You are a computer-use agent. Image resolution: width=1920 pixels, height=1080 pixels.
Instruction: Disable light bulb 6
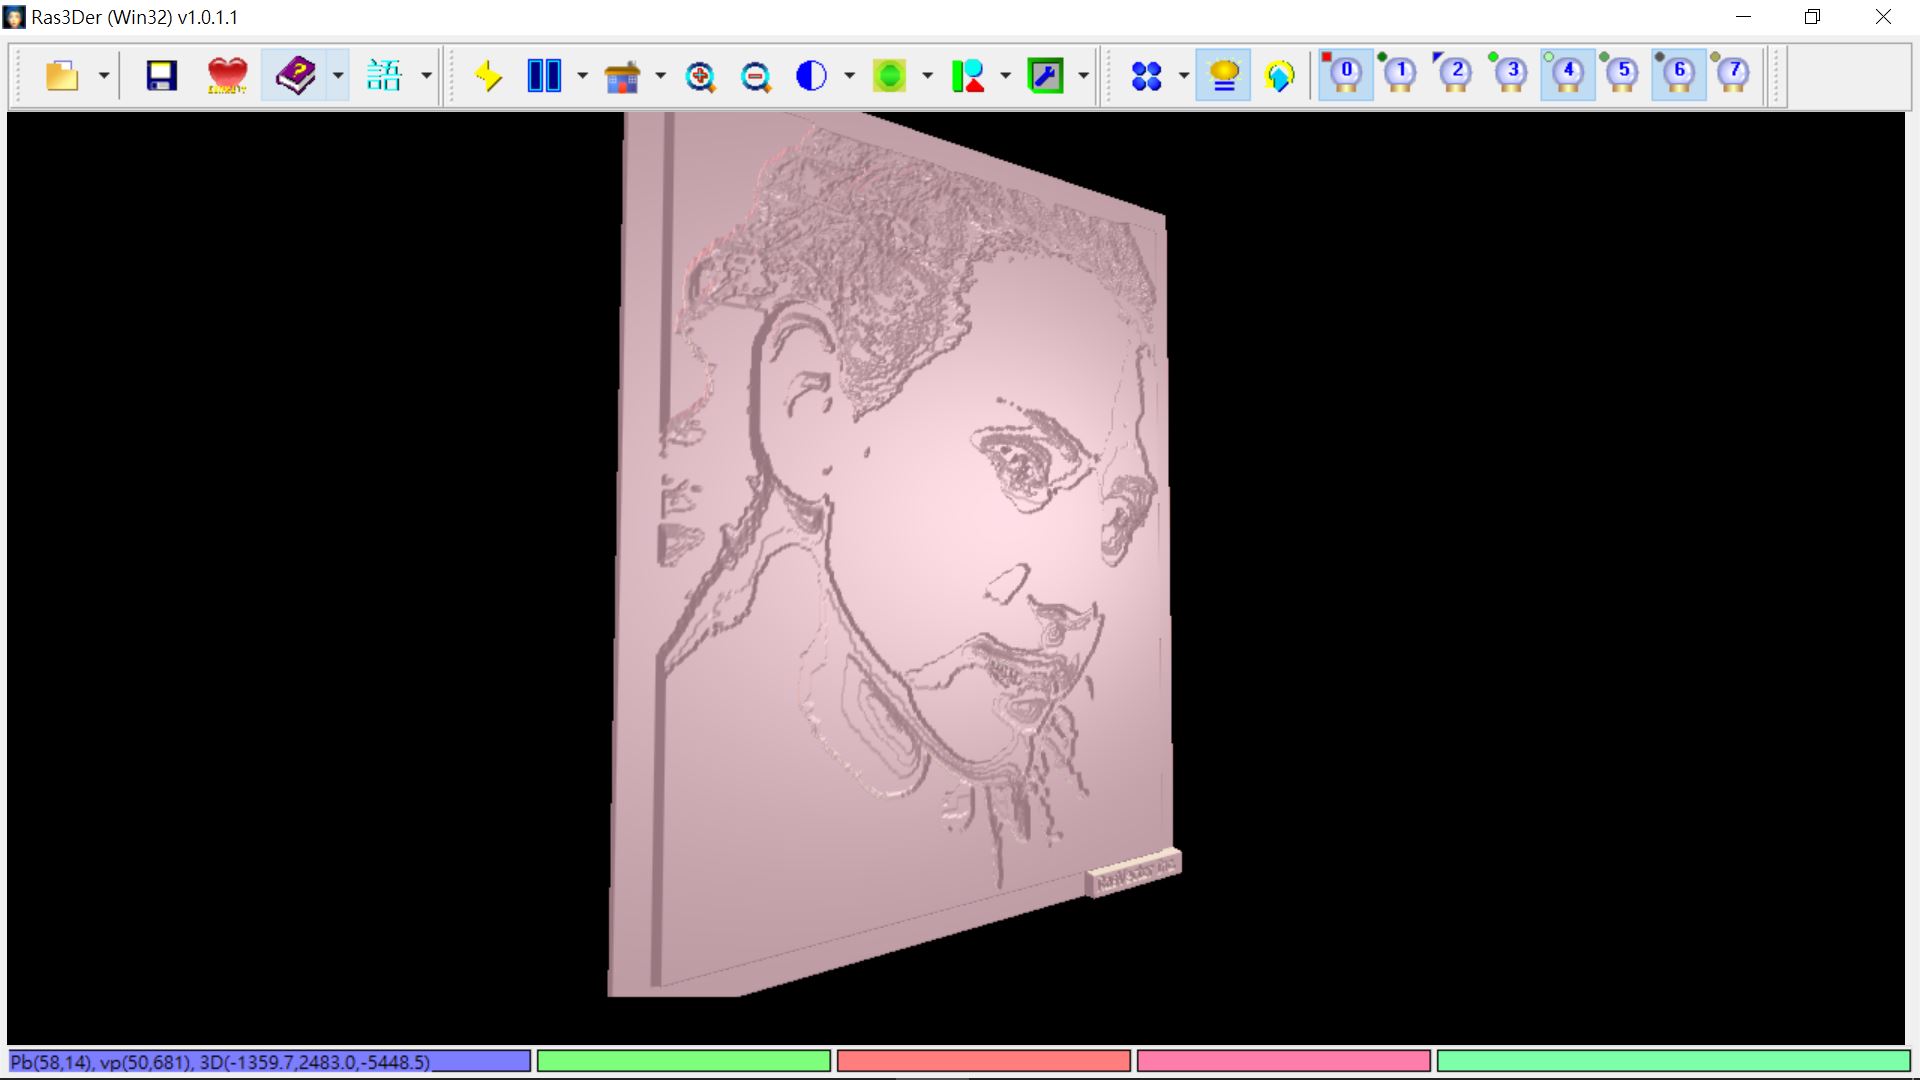pos(1678,74)
